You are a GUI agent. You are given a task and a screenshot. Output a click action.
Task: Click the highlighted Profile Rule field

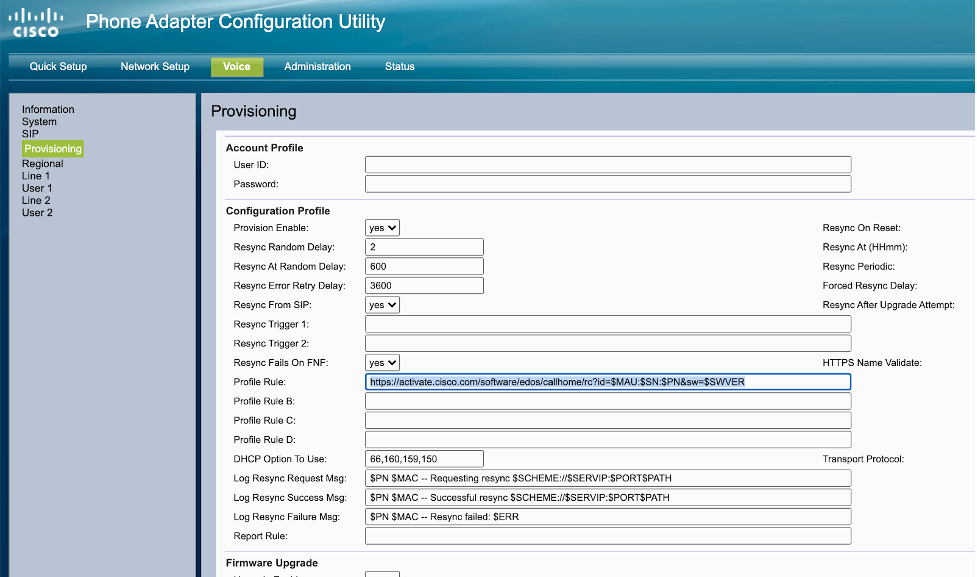608,381
